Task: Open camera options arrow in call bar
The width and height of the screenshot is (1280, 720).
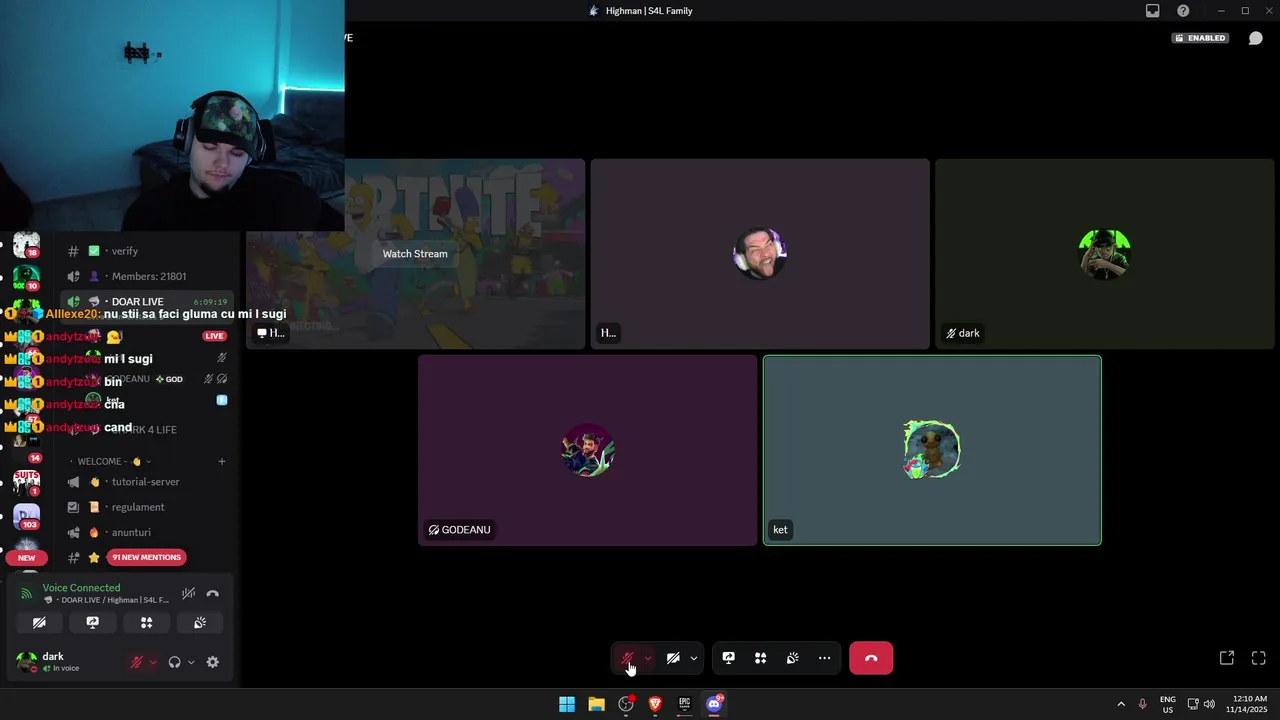Action: click(694, 658)
